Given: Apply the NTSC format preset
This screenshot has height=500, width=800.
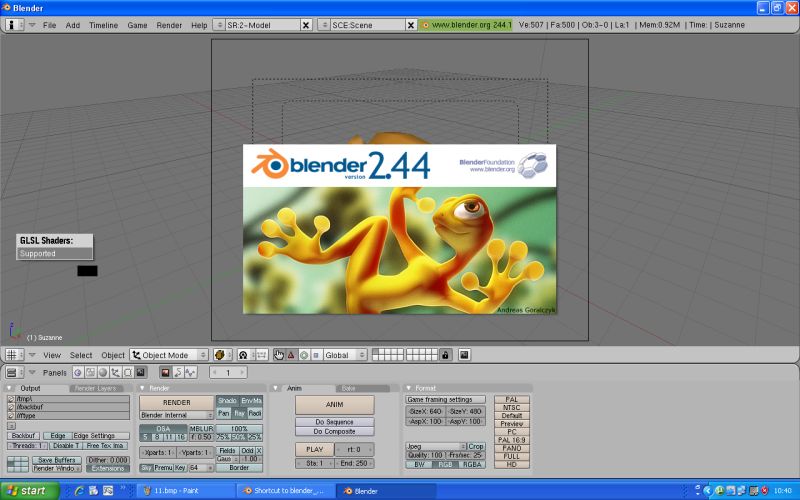Looking at the screenshot, I should click(x=512, y=408).
